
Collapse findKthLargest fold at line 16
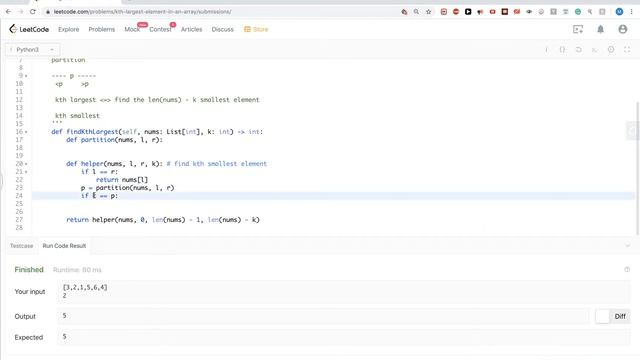coord(26,132)
